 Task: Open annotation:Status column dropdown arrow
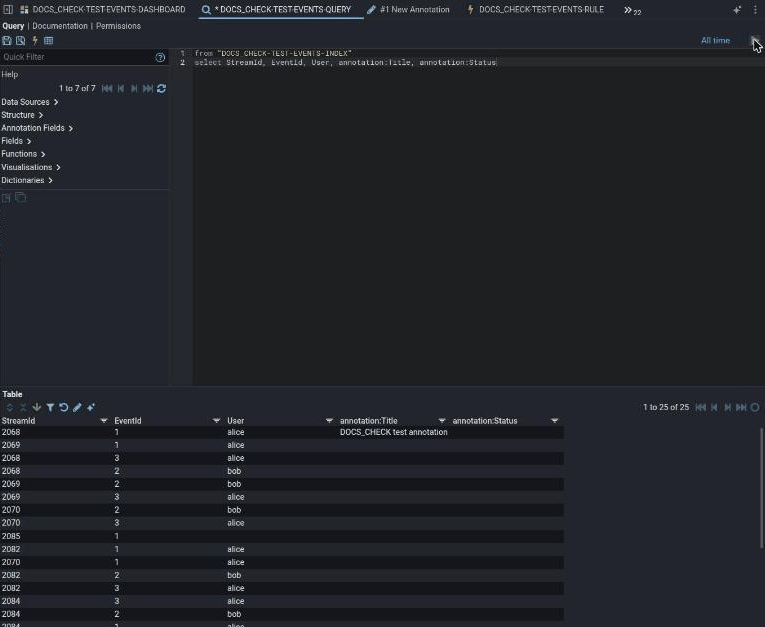click(x=555, y=421)
